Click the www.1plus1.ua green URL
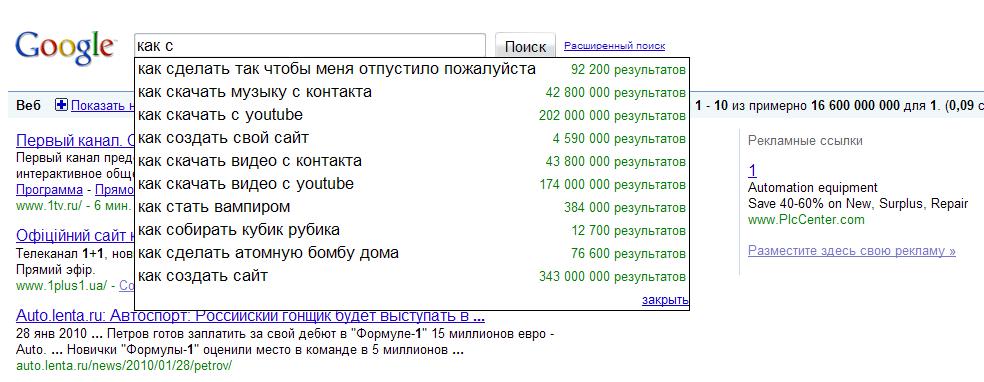This screenshot has height=382, width=984. coord(61,286)
